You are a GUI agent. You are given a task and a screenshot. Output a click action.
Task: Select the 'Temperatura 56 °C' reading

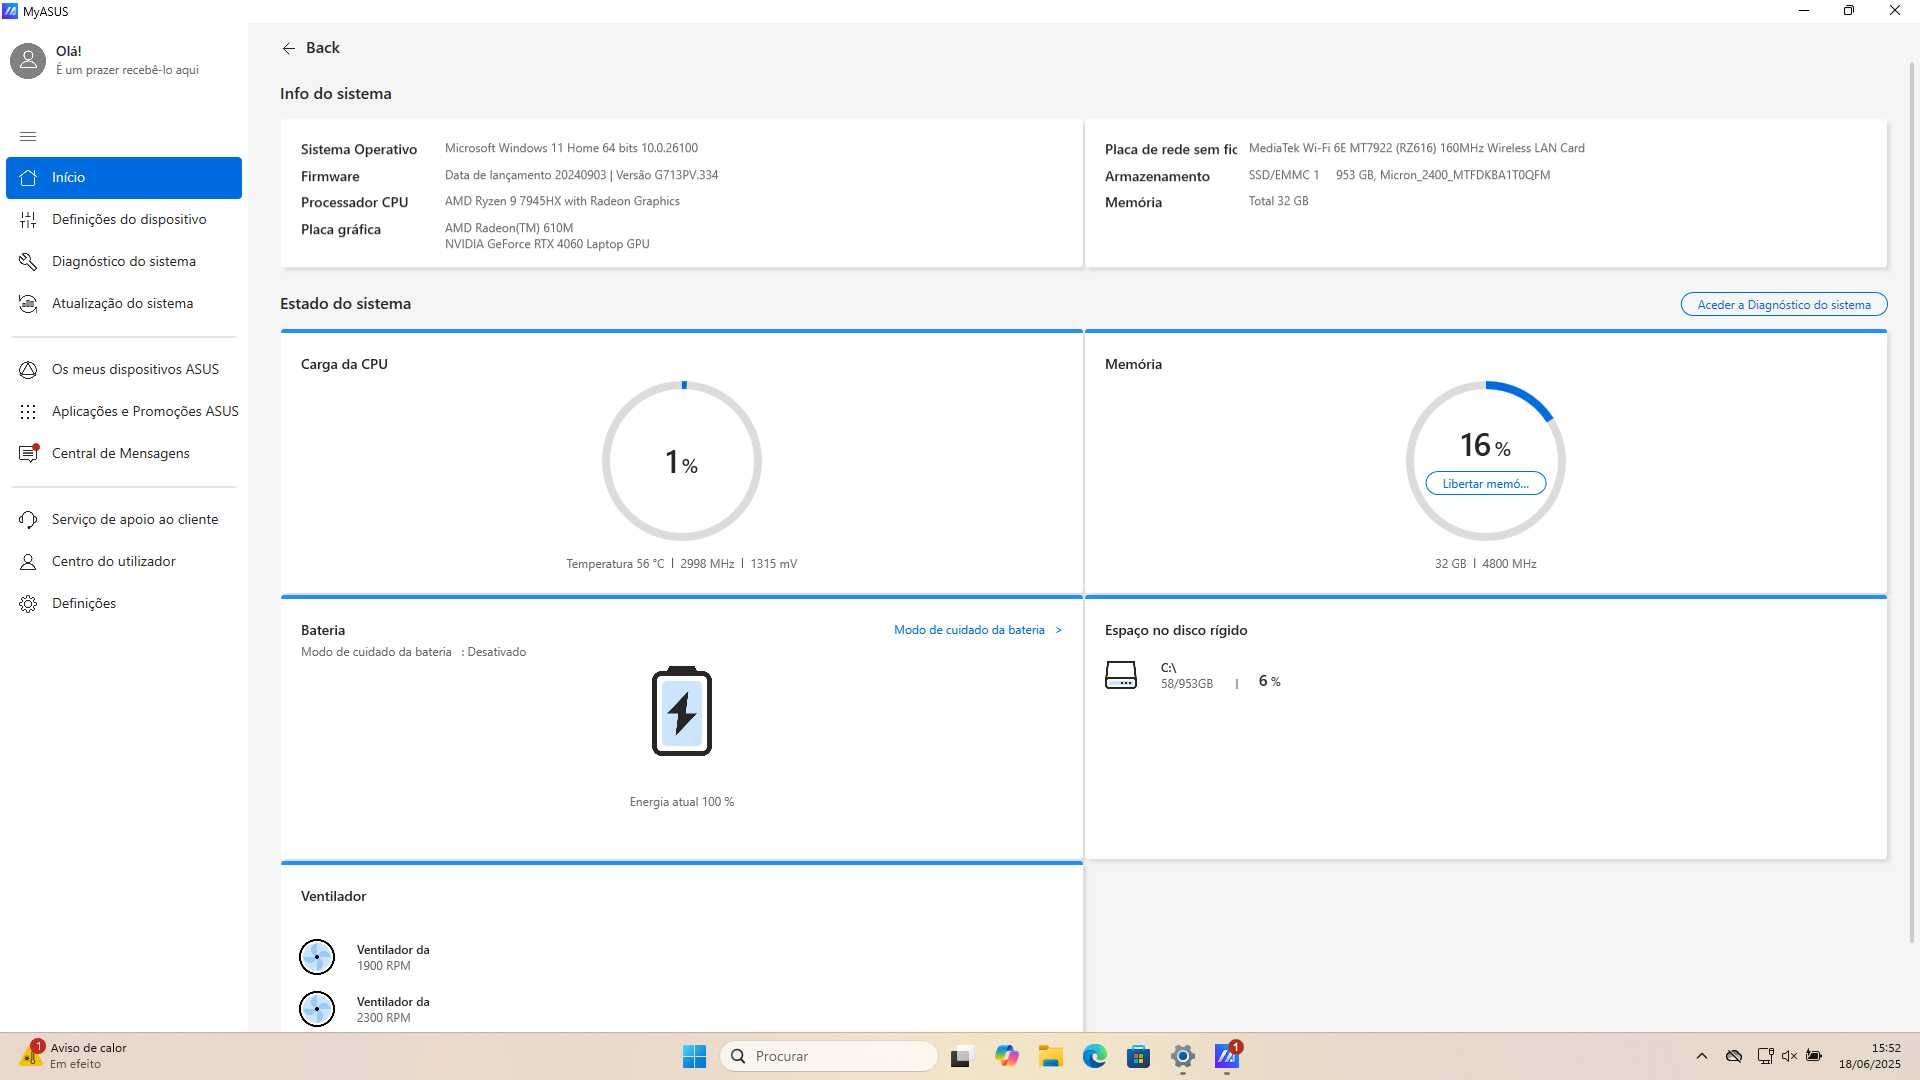tap(615, 564)
